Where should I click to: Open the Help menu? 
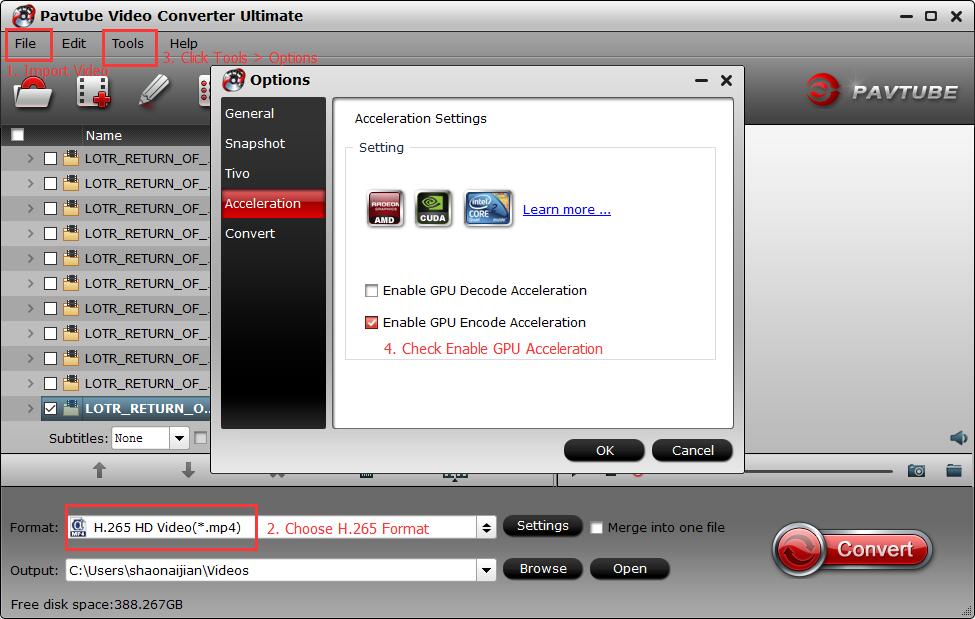pyautogui.click(x=183, y=44)
